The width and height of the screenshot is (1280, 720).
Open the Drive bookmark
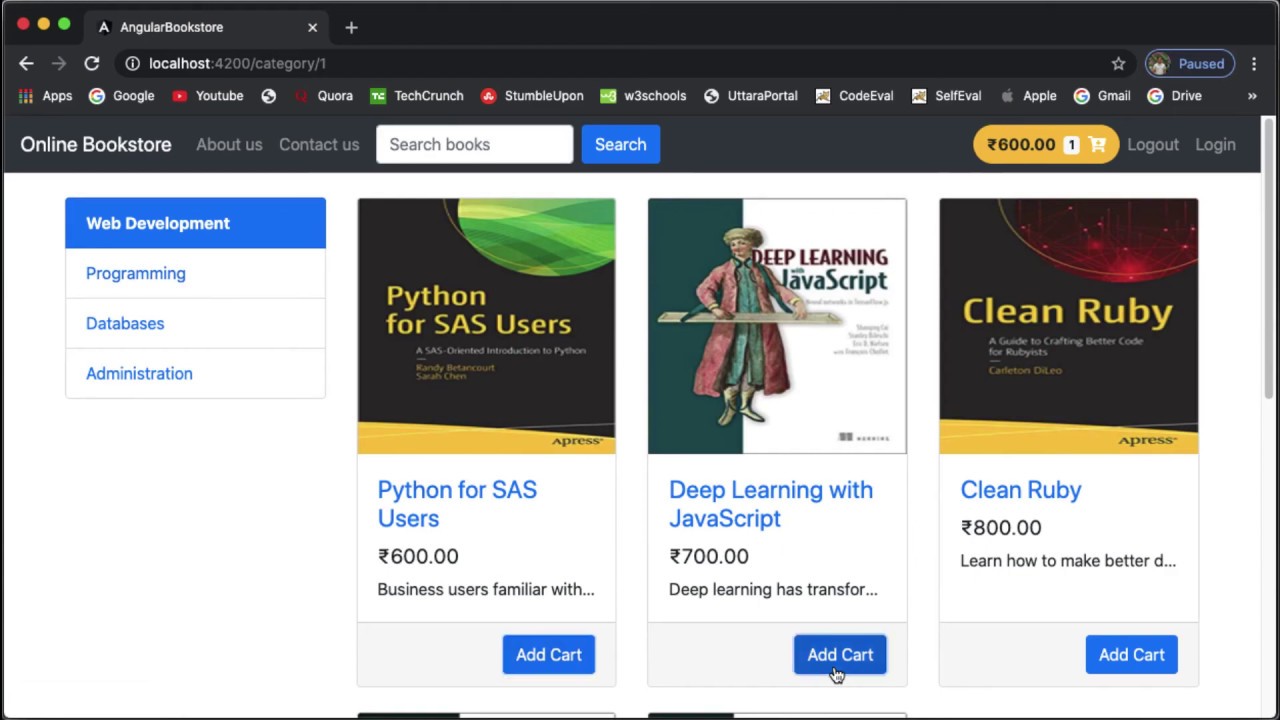coord(1175,96)
